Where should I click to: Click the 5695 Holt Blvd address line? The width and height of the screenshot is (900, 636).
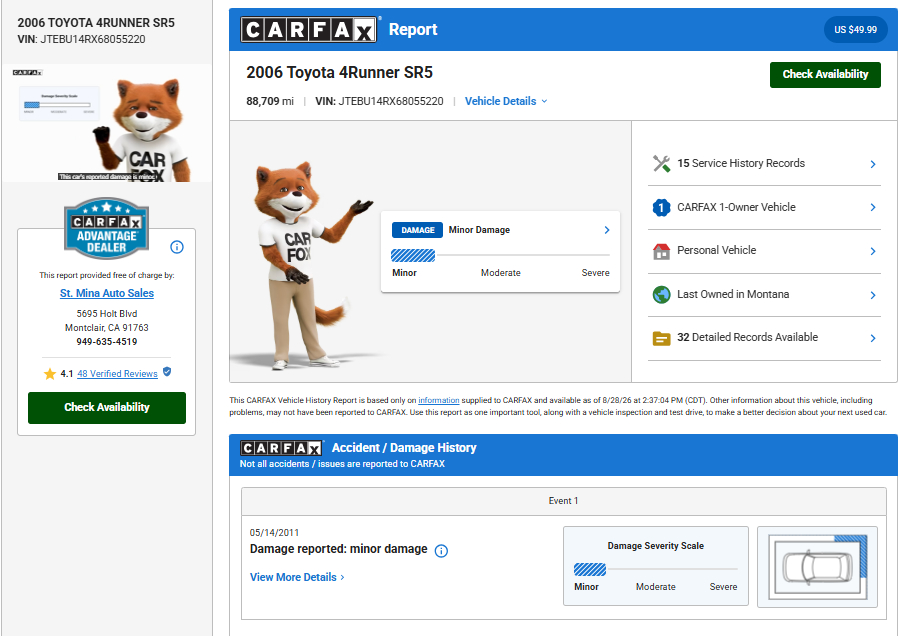click(x=107, y=314)
